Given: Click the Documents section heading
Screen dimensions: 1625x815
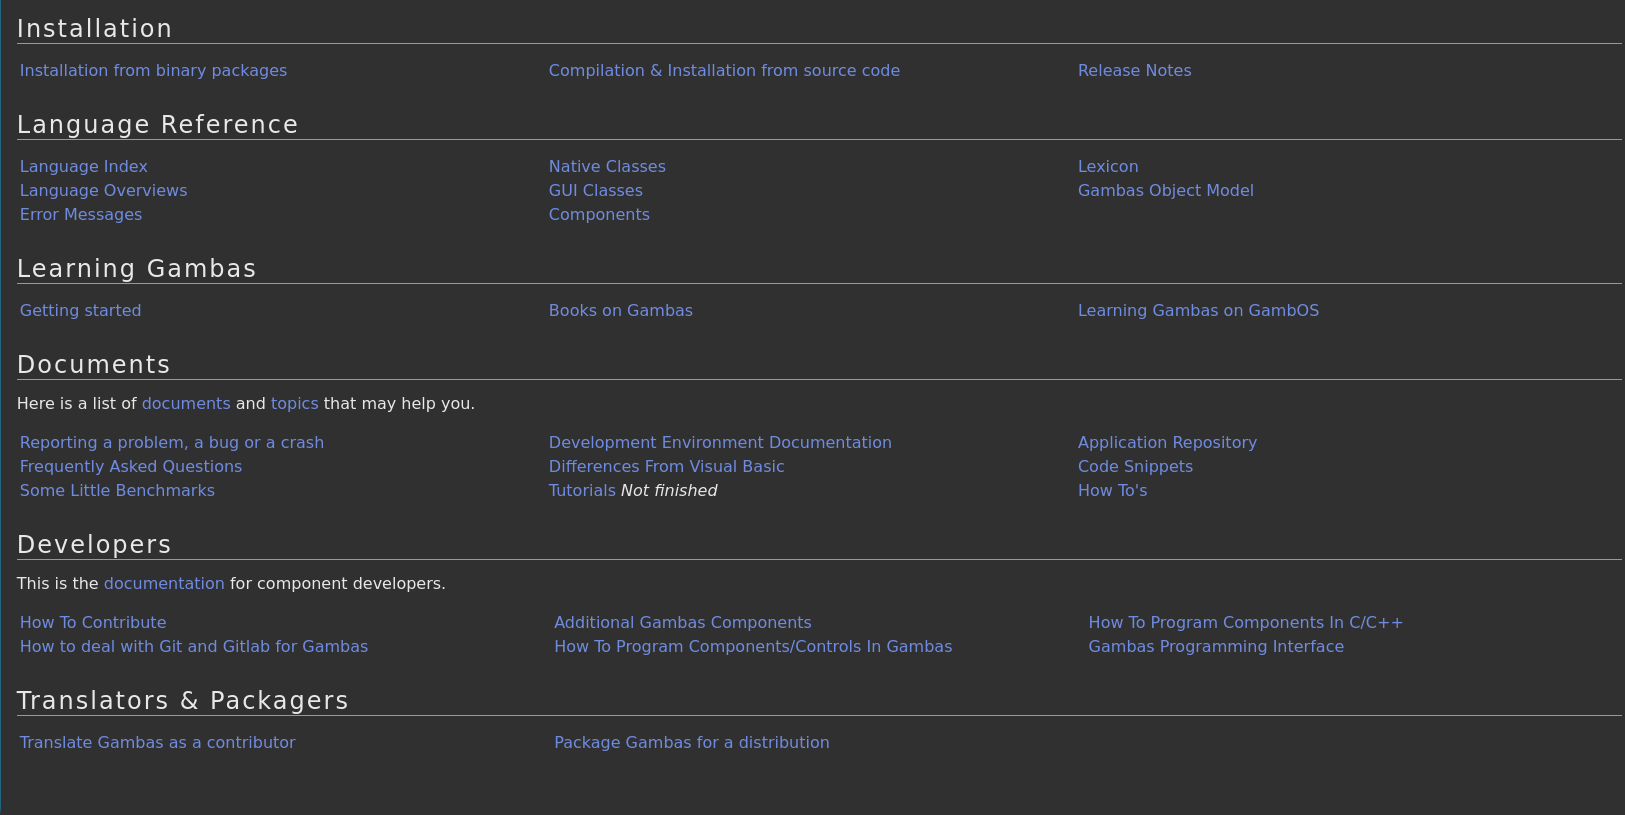Looking at the screenshot, I should click(x=93, y=365).
